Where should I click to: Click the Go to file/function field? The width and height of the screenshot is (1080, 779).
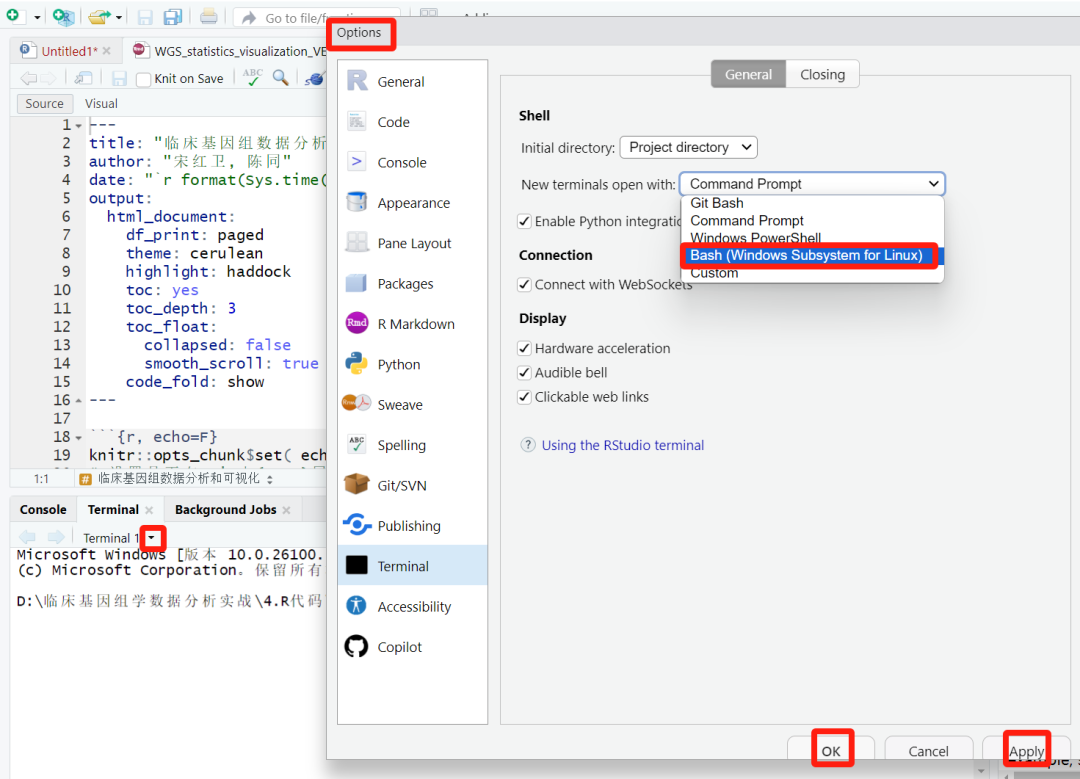[317, 18]
